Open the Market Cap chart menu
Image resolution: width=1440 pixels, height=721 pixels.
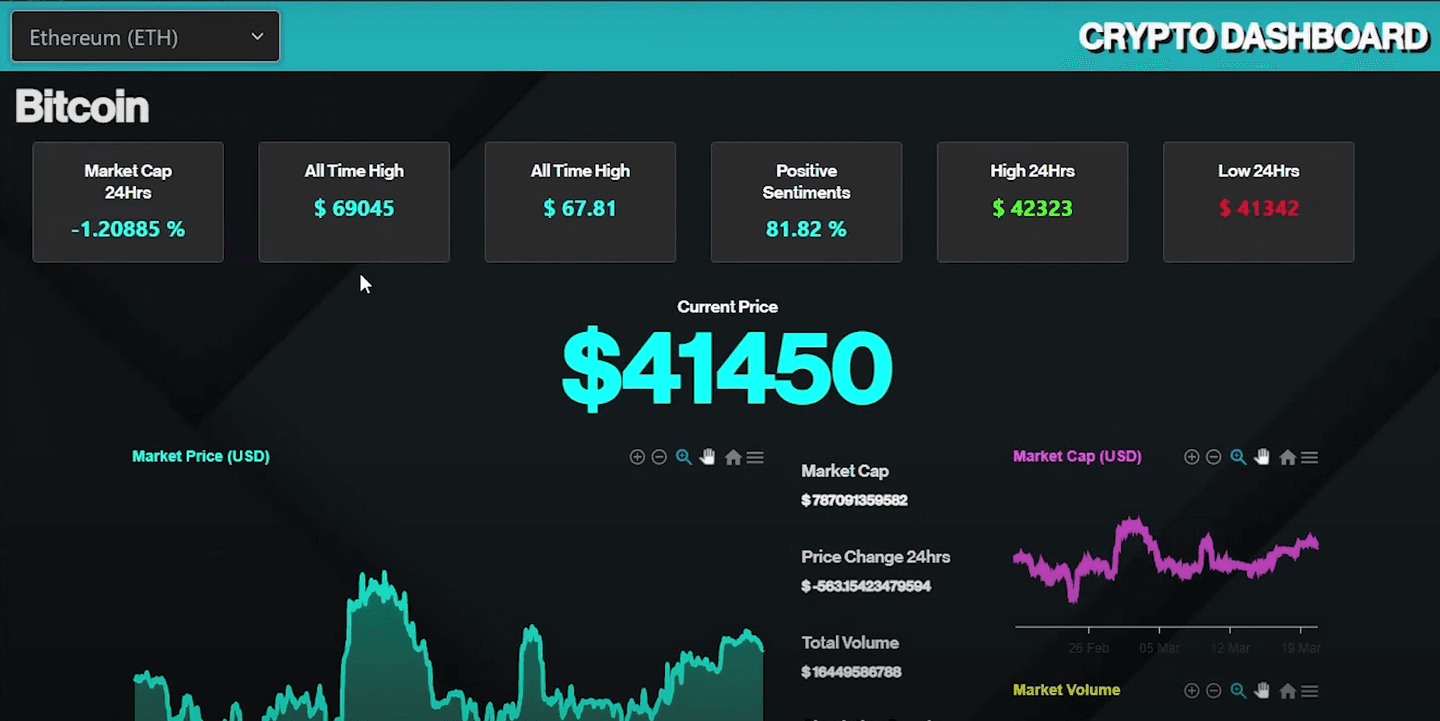[1309, 457]
